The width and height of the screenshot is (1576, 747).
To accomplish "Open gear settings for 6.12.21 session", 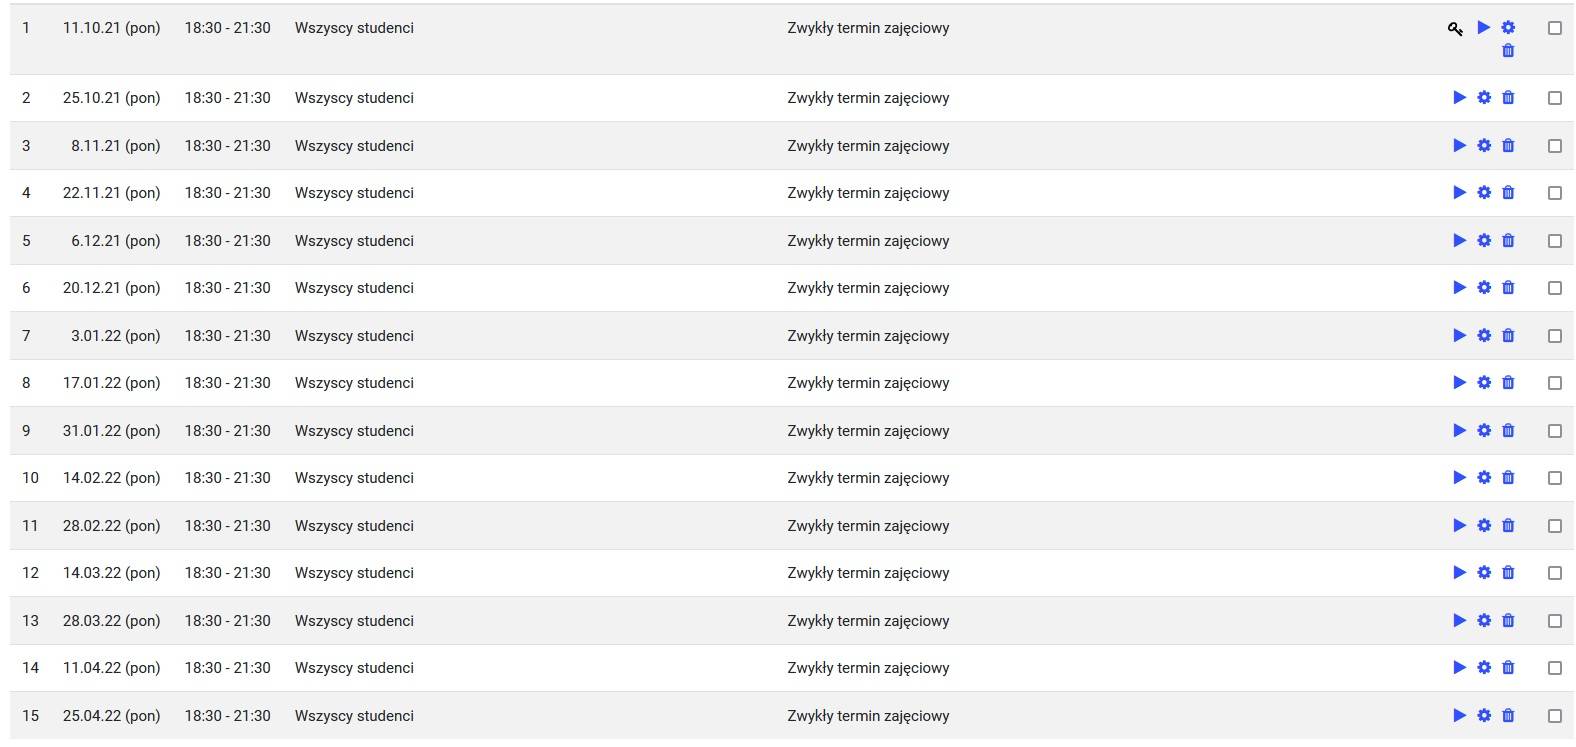I will [1484, 241].
